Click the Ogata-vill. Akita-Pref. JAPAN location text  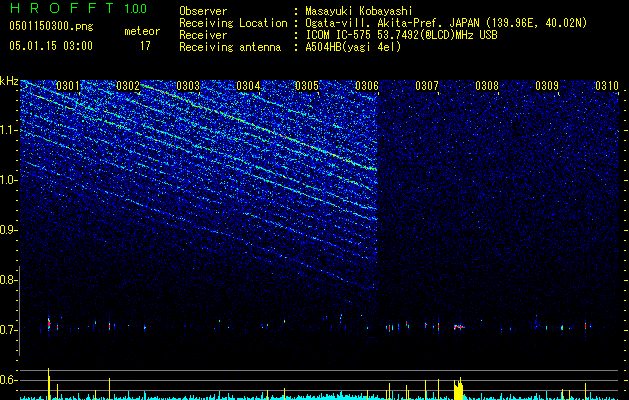(x=446, y=23)
